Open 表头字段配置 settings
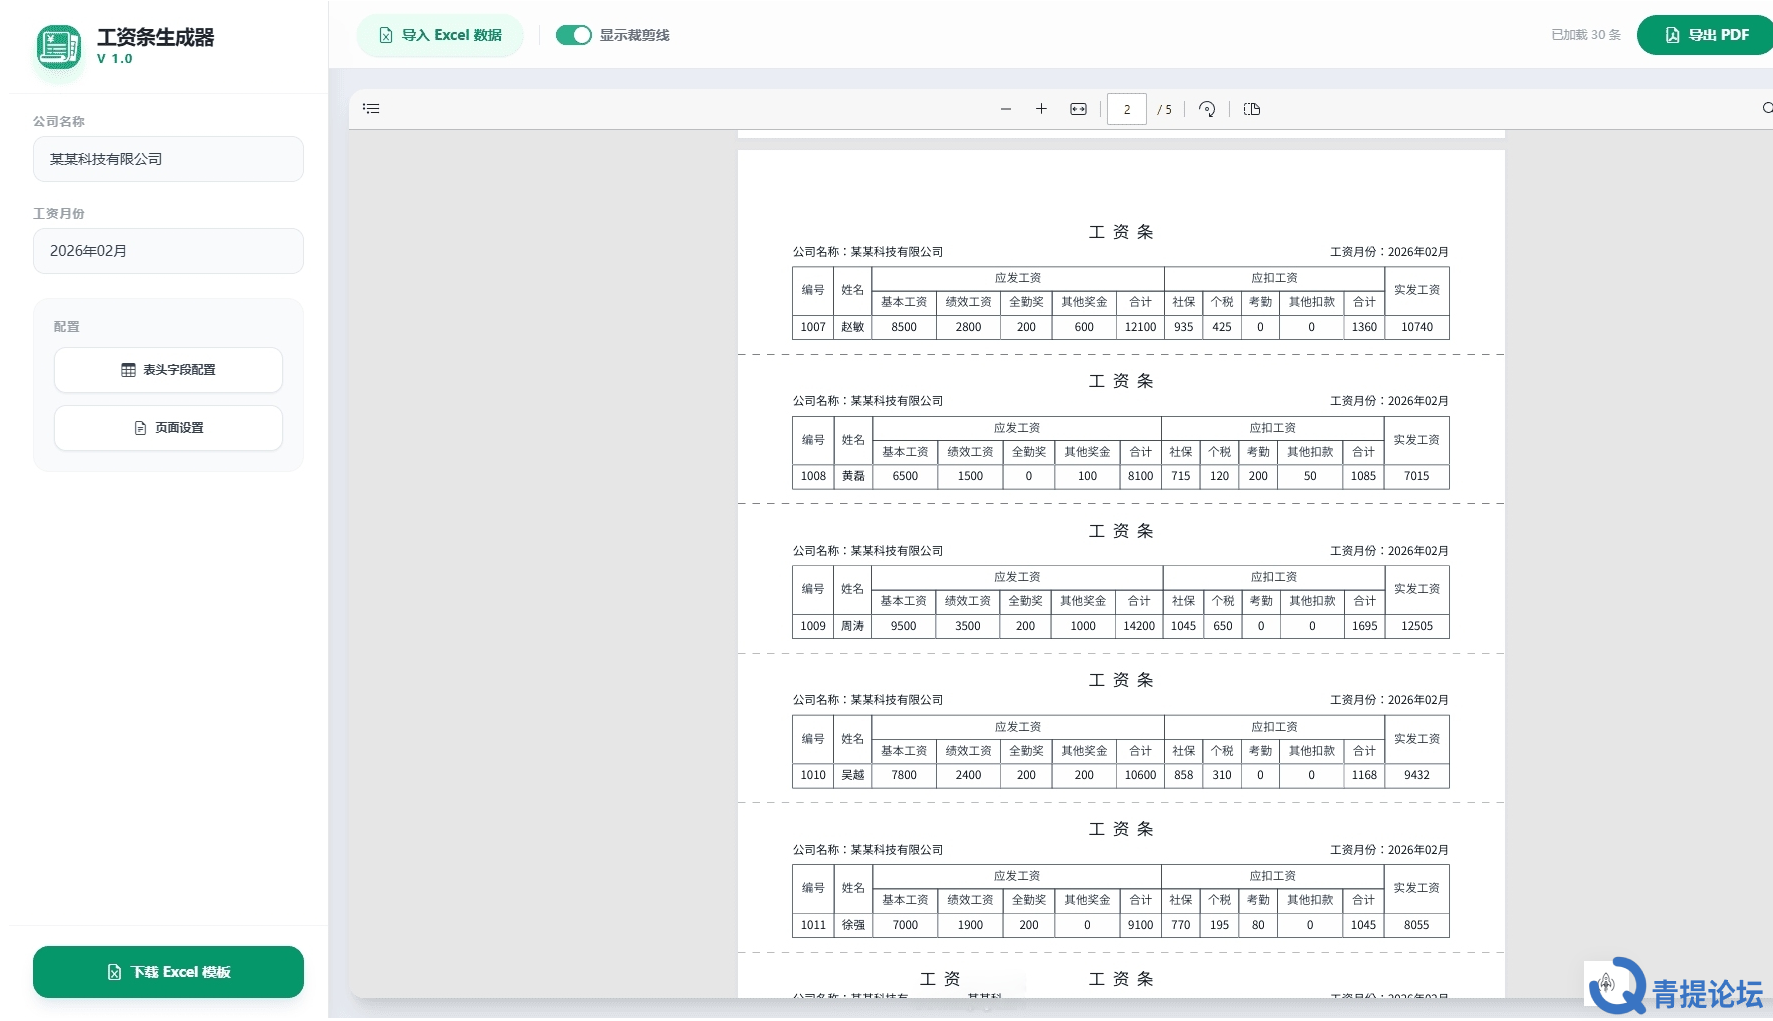The image size is (1773, 1021). [168, 370]
